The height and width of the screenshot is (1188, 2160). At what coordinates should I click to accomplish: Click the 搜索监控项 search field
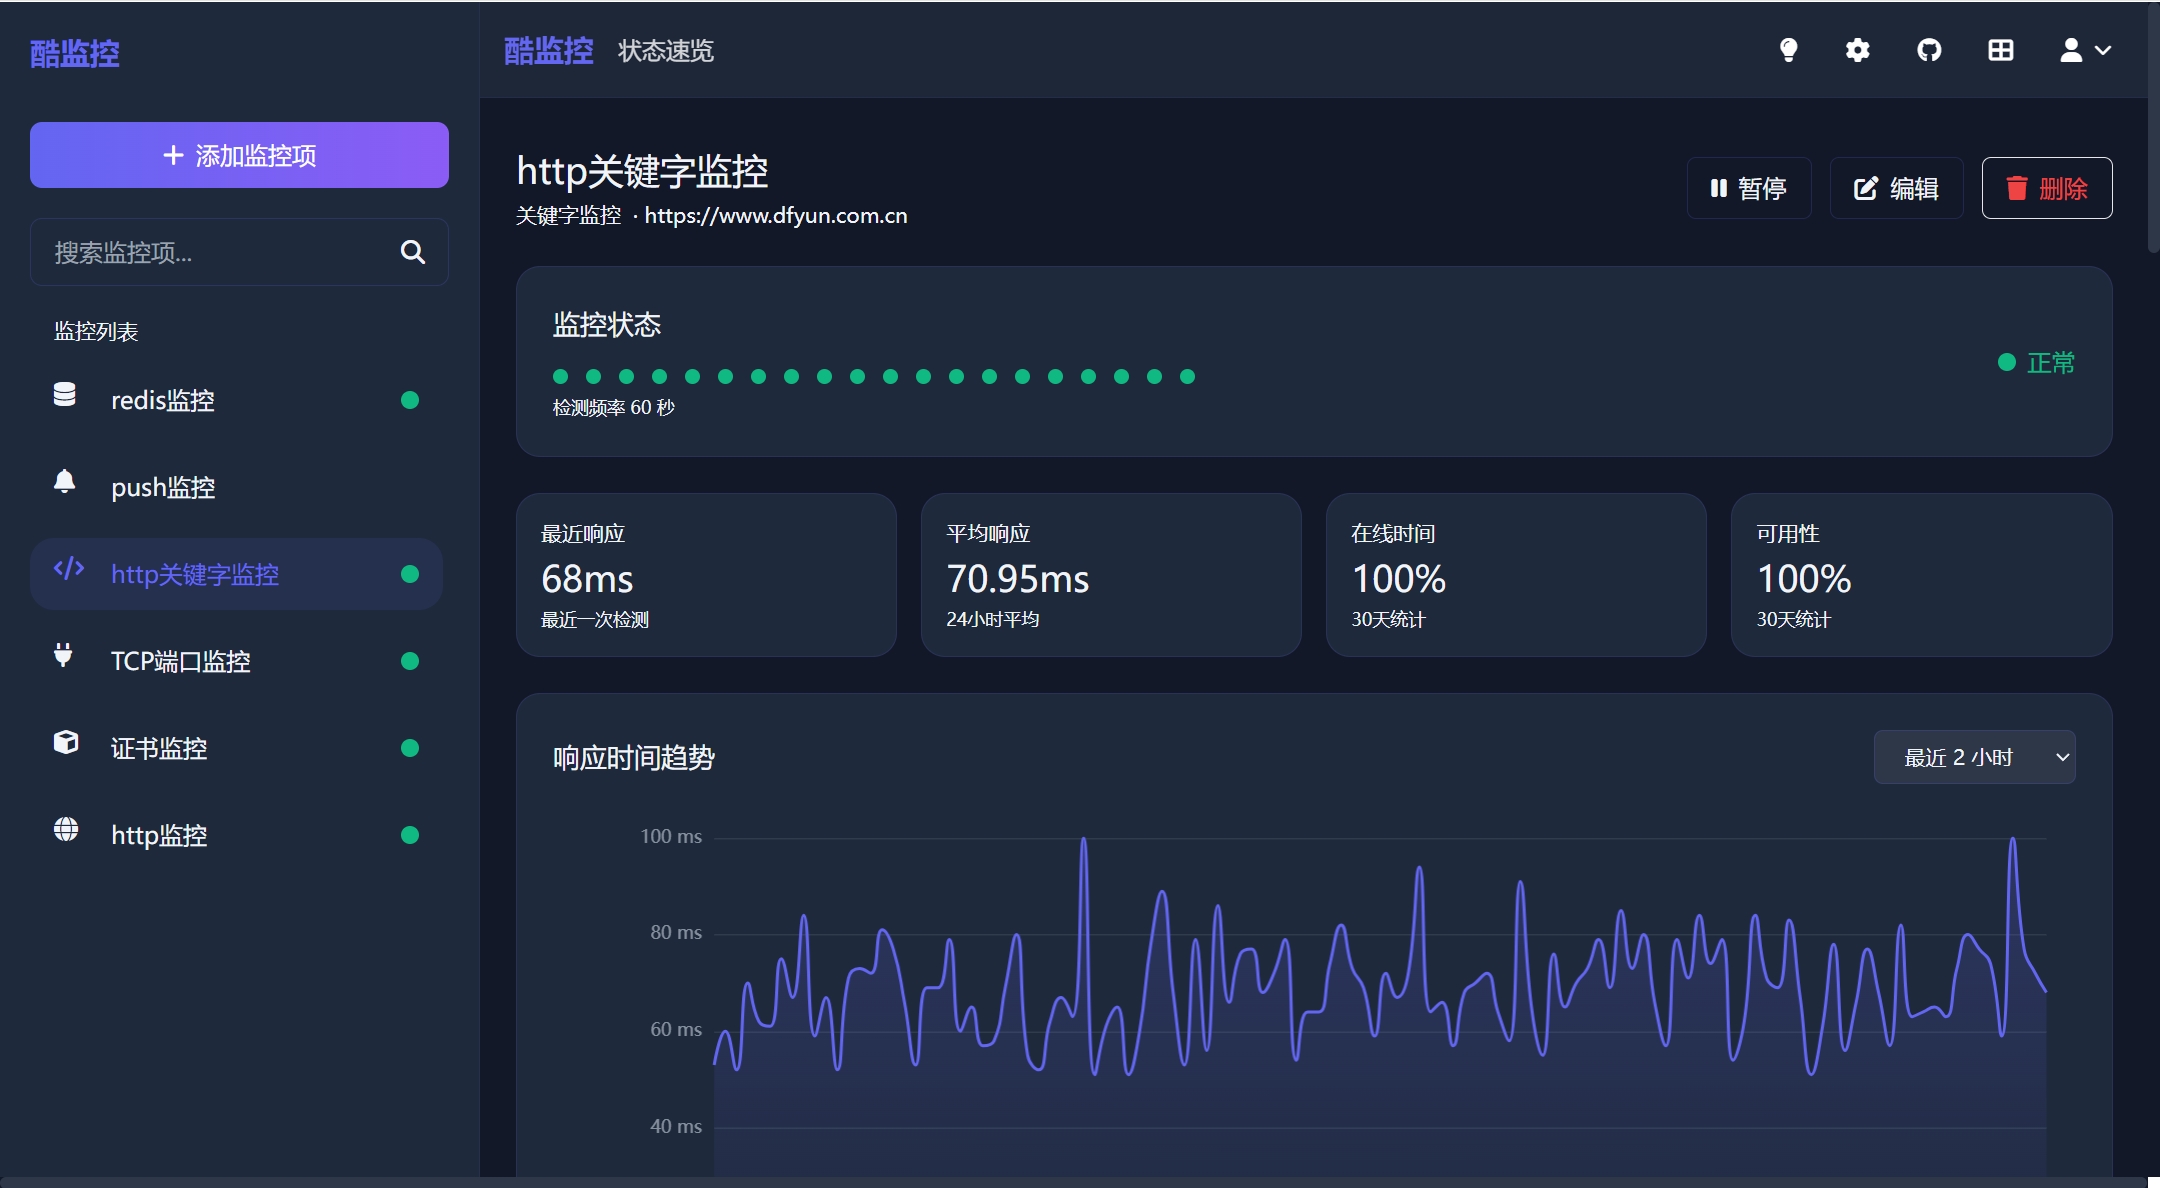click(x=215, y=252)
